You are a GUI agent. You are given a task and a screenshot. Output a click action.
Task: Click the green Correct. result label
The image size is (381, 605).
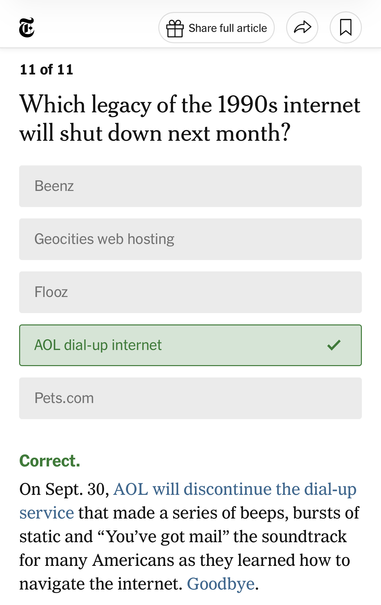click(x=50, y=461)
